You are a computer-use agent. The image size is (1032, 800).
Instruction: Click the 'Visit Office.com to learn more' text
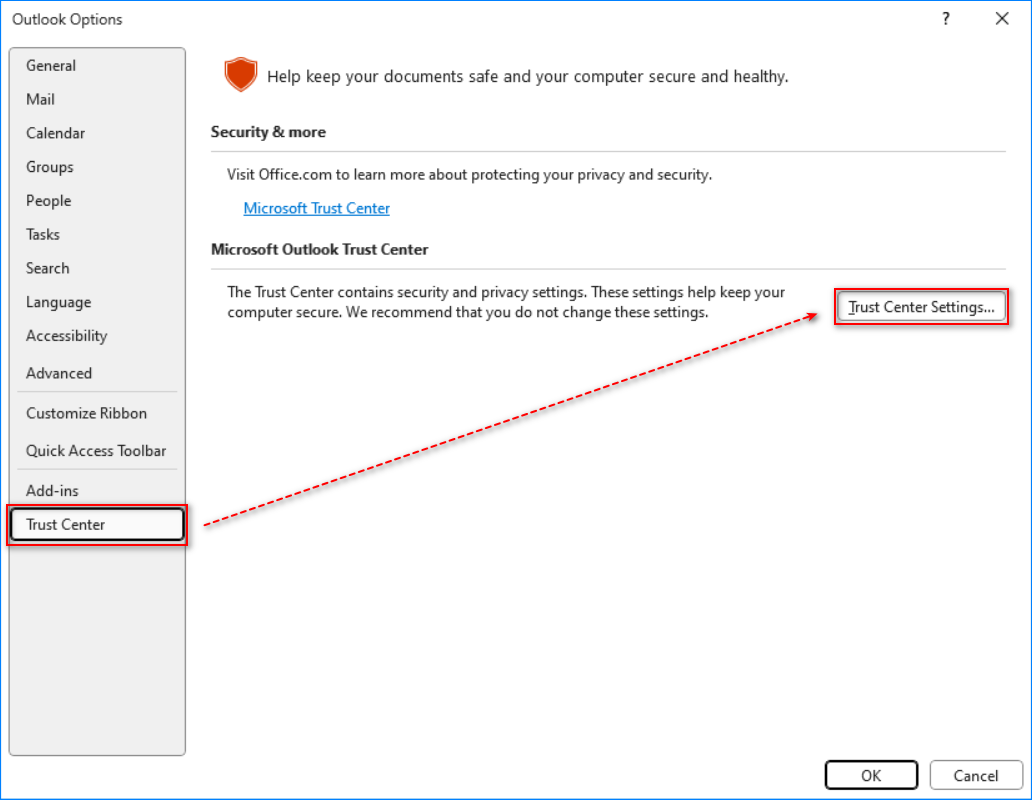[469, 174]
